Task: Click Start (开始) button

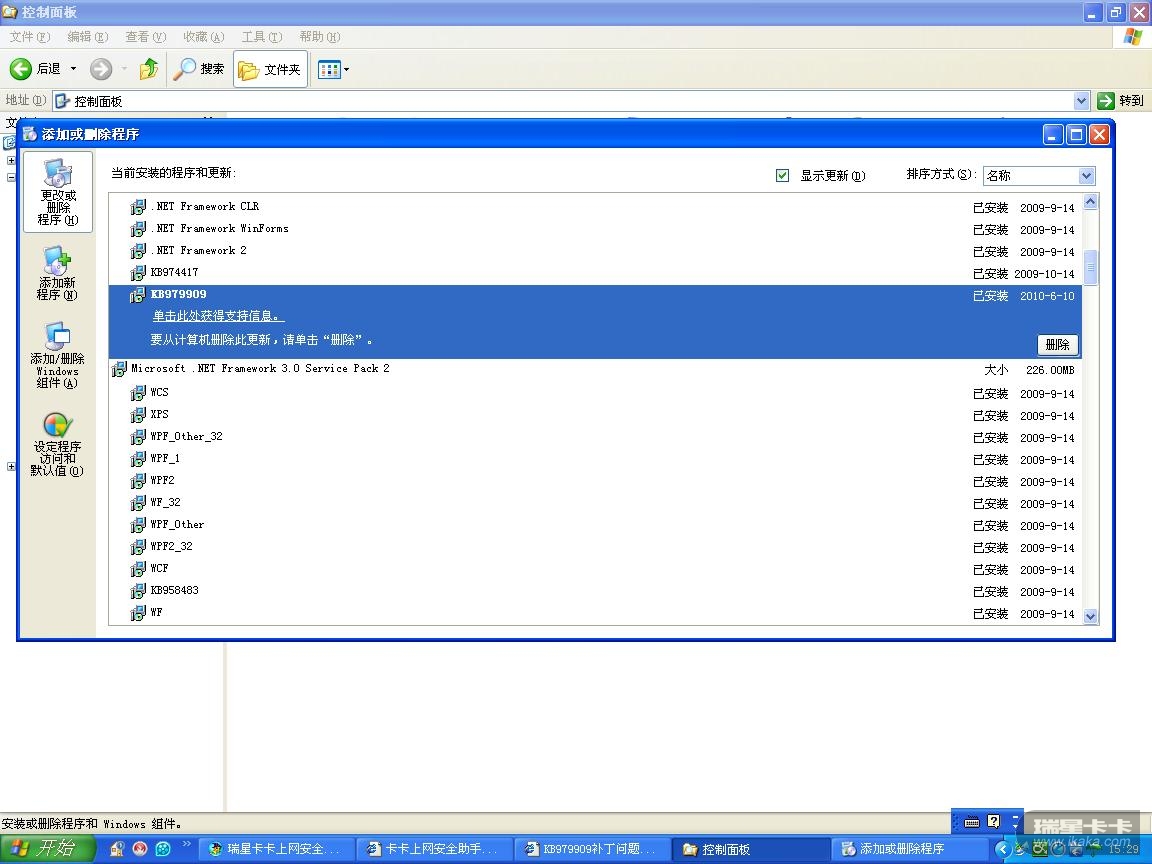Action: tap(47, 849)
